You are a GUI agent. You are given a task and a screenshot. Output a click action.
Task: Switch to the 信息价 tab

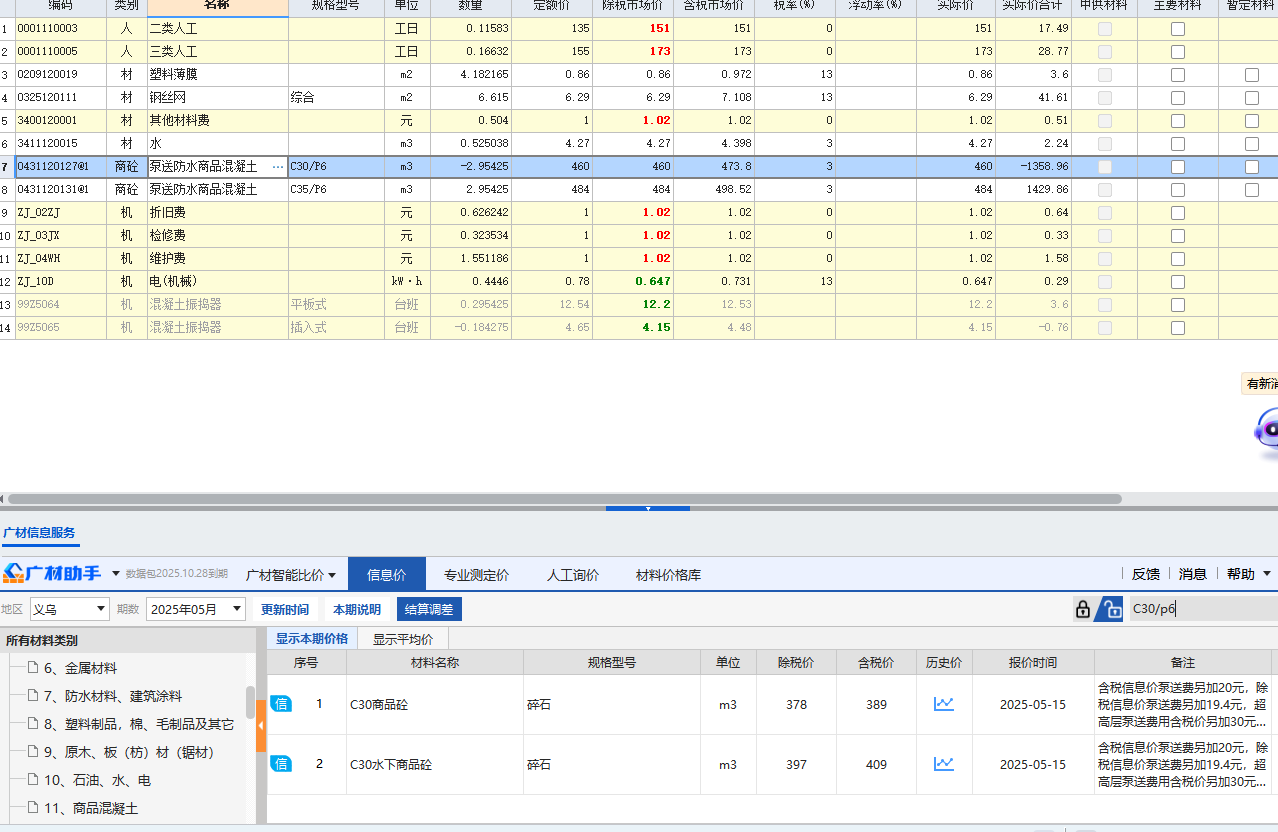point(387,575)
